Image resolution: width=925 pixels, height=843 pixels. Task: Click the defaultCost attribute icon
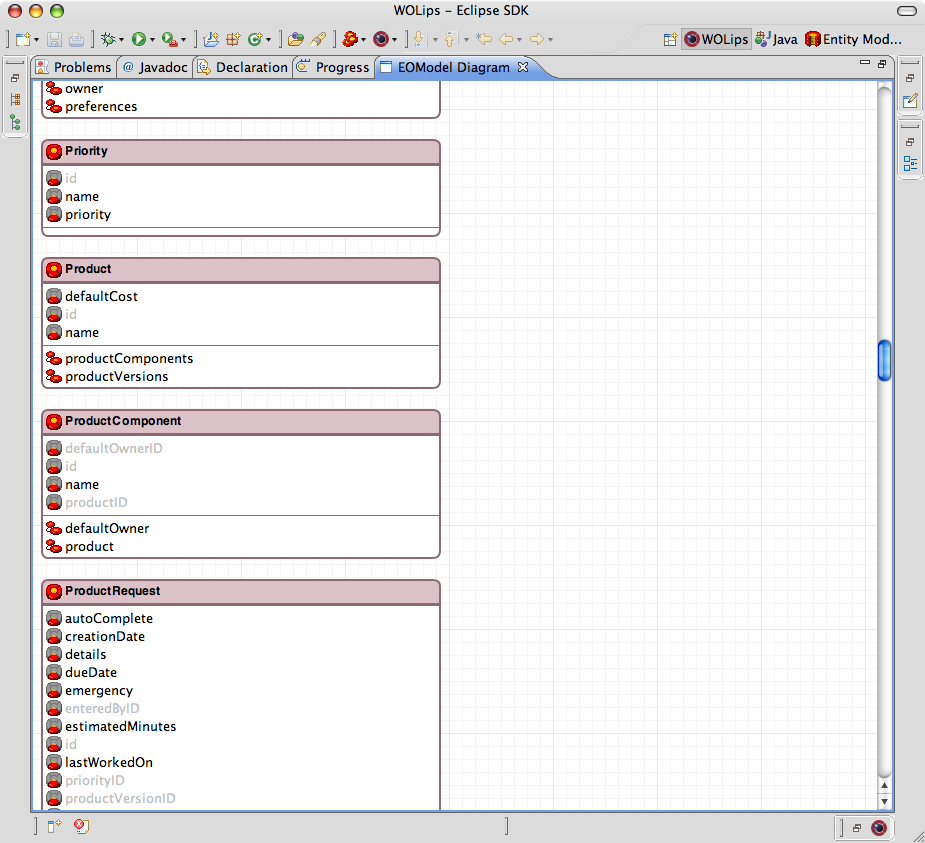click(x=54, y=296)
